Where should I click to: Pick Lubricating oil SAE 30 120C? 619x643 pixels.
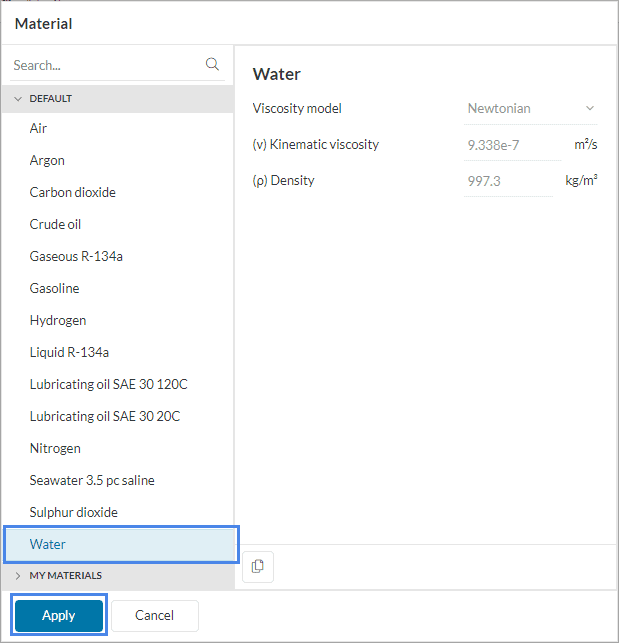tap(108, 384)
